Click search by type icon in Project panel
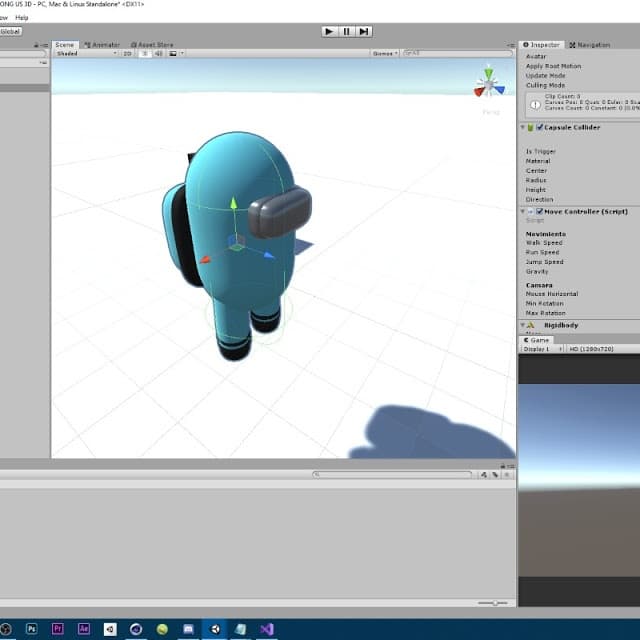This screenshot has width=640, height=640. [483, 475]
